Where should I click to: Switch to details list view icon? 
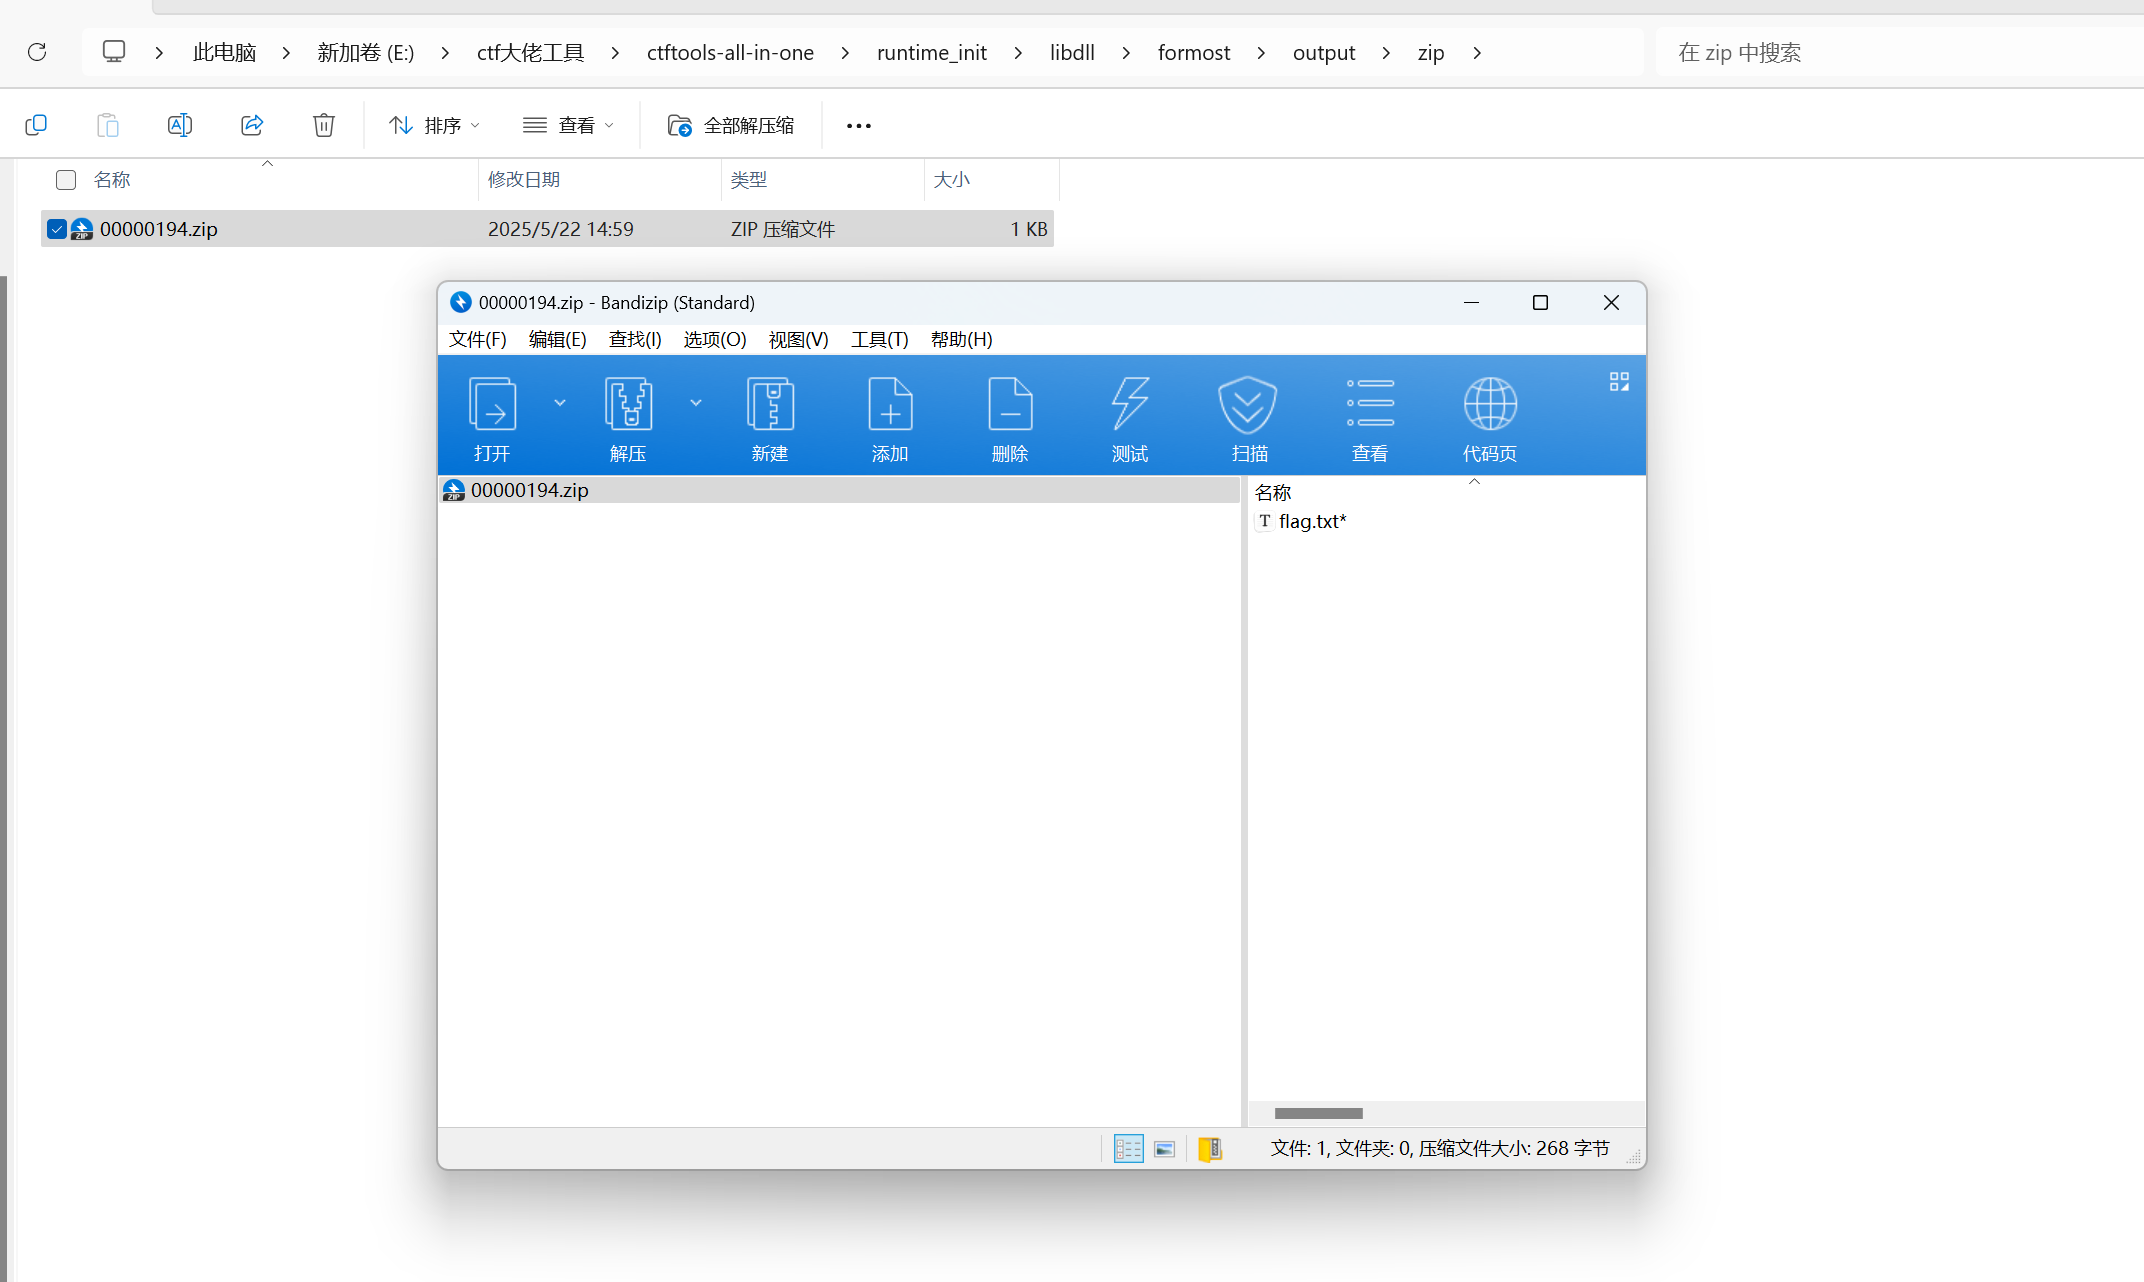pyautogui.click(x=1128, y=1149)
